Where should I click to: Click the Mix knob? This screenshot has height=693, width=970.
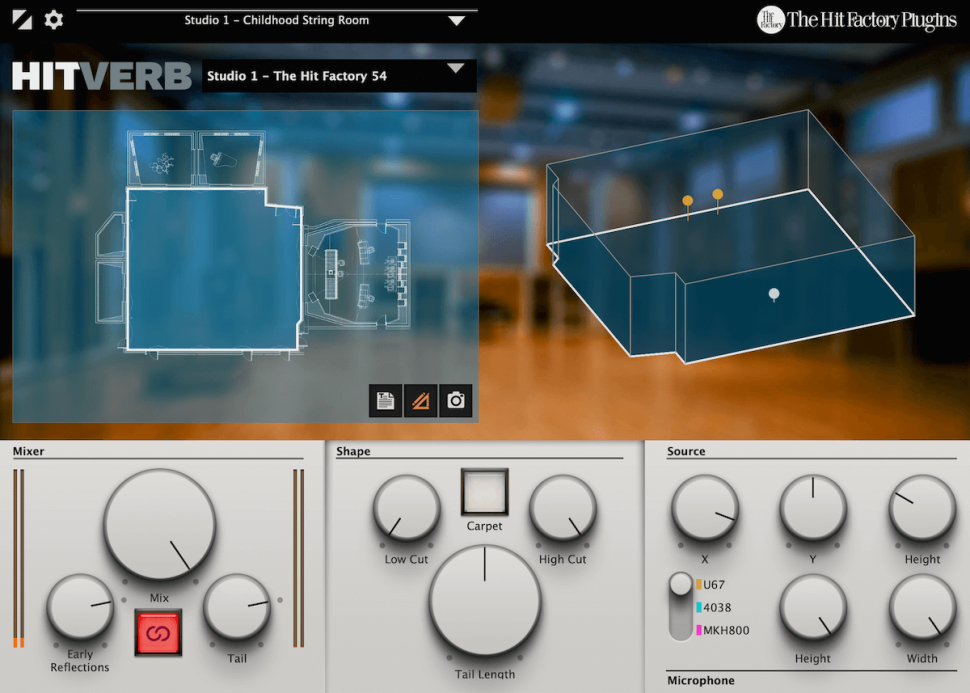[160, 525]
